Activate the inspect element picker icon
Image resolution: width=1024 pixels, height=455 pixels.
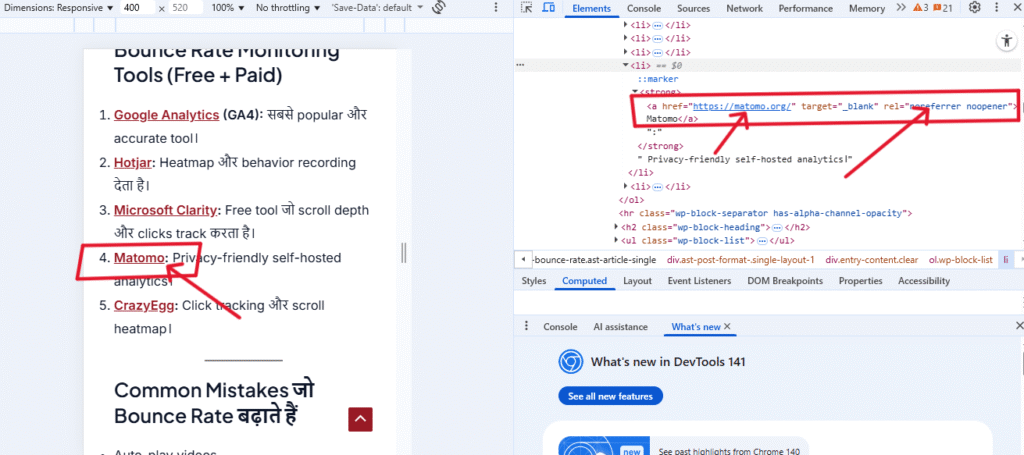click(x=528, y=8)
